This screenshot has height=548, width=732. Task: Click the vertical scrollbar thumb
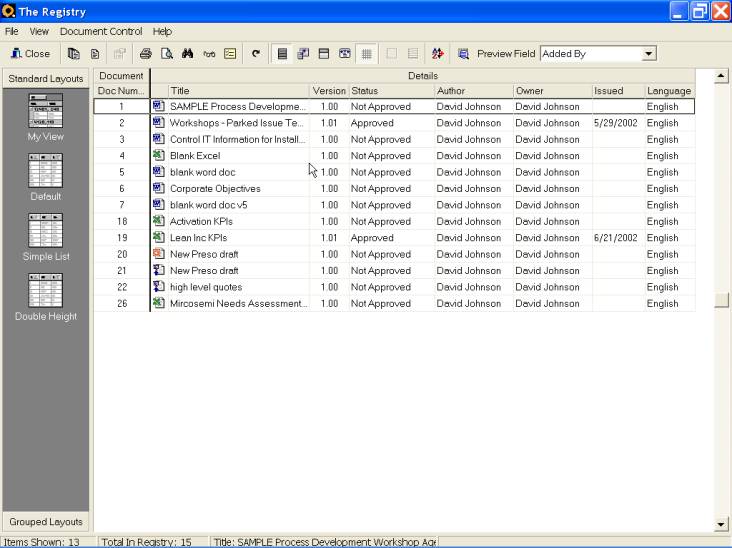(721, 300)
